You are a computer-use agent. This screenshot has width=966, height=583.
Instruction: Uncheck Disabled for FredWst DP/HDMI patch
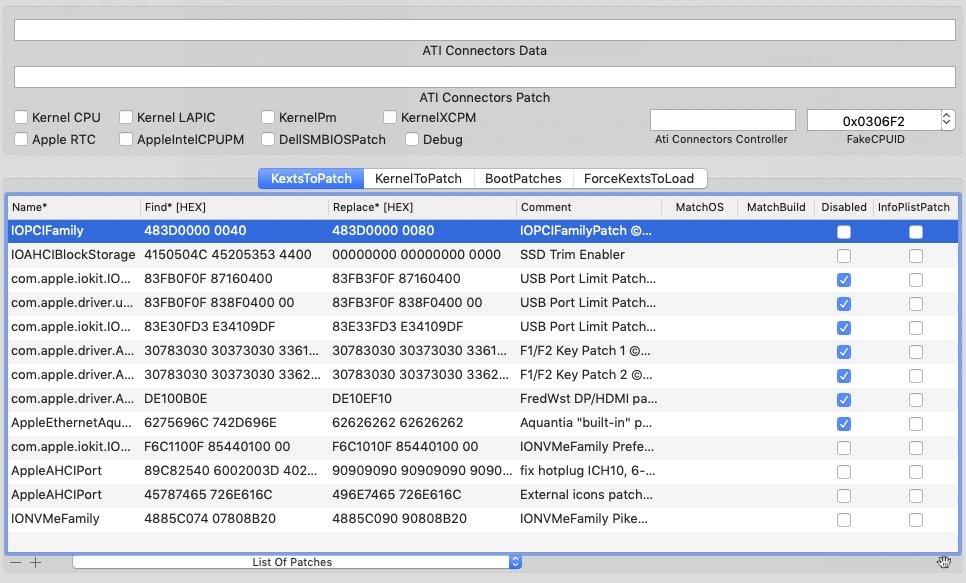[x=844, y=399]
